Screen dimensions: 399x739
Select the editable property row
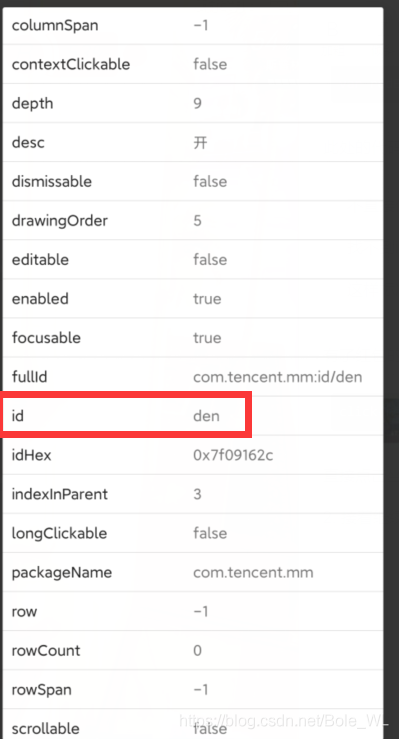click(x=193, y=260)
